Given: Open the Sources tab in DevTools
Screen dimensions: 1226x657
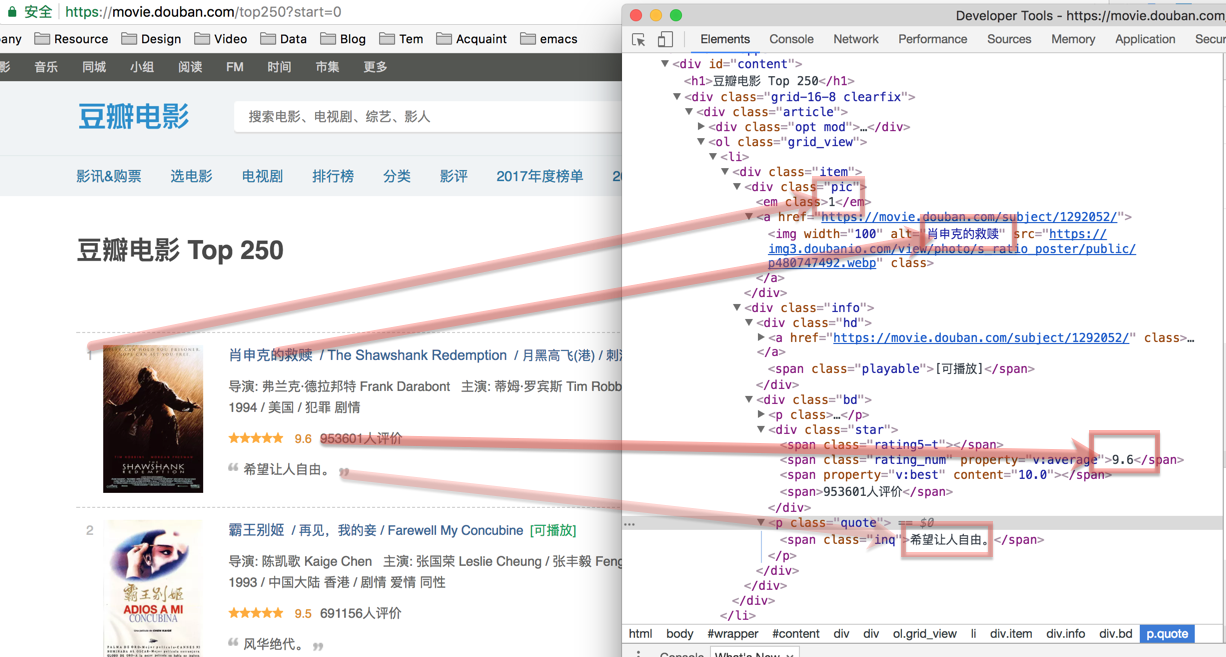Looking at the screenshot, I should click(1009, 40).
